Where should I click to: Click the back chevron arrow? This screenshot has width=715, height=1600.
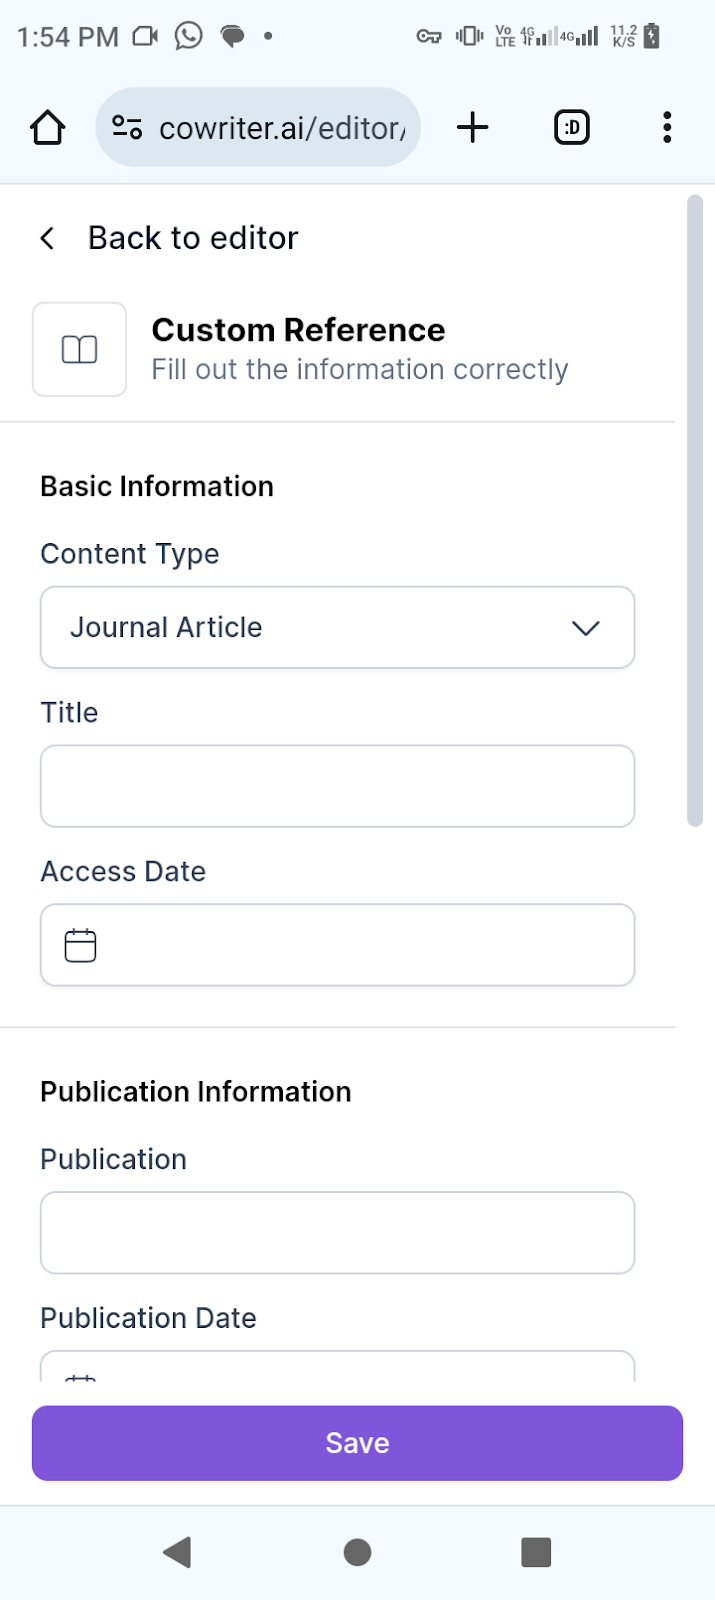(x=47, y=238)
